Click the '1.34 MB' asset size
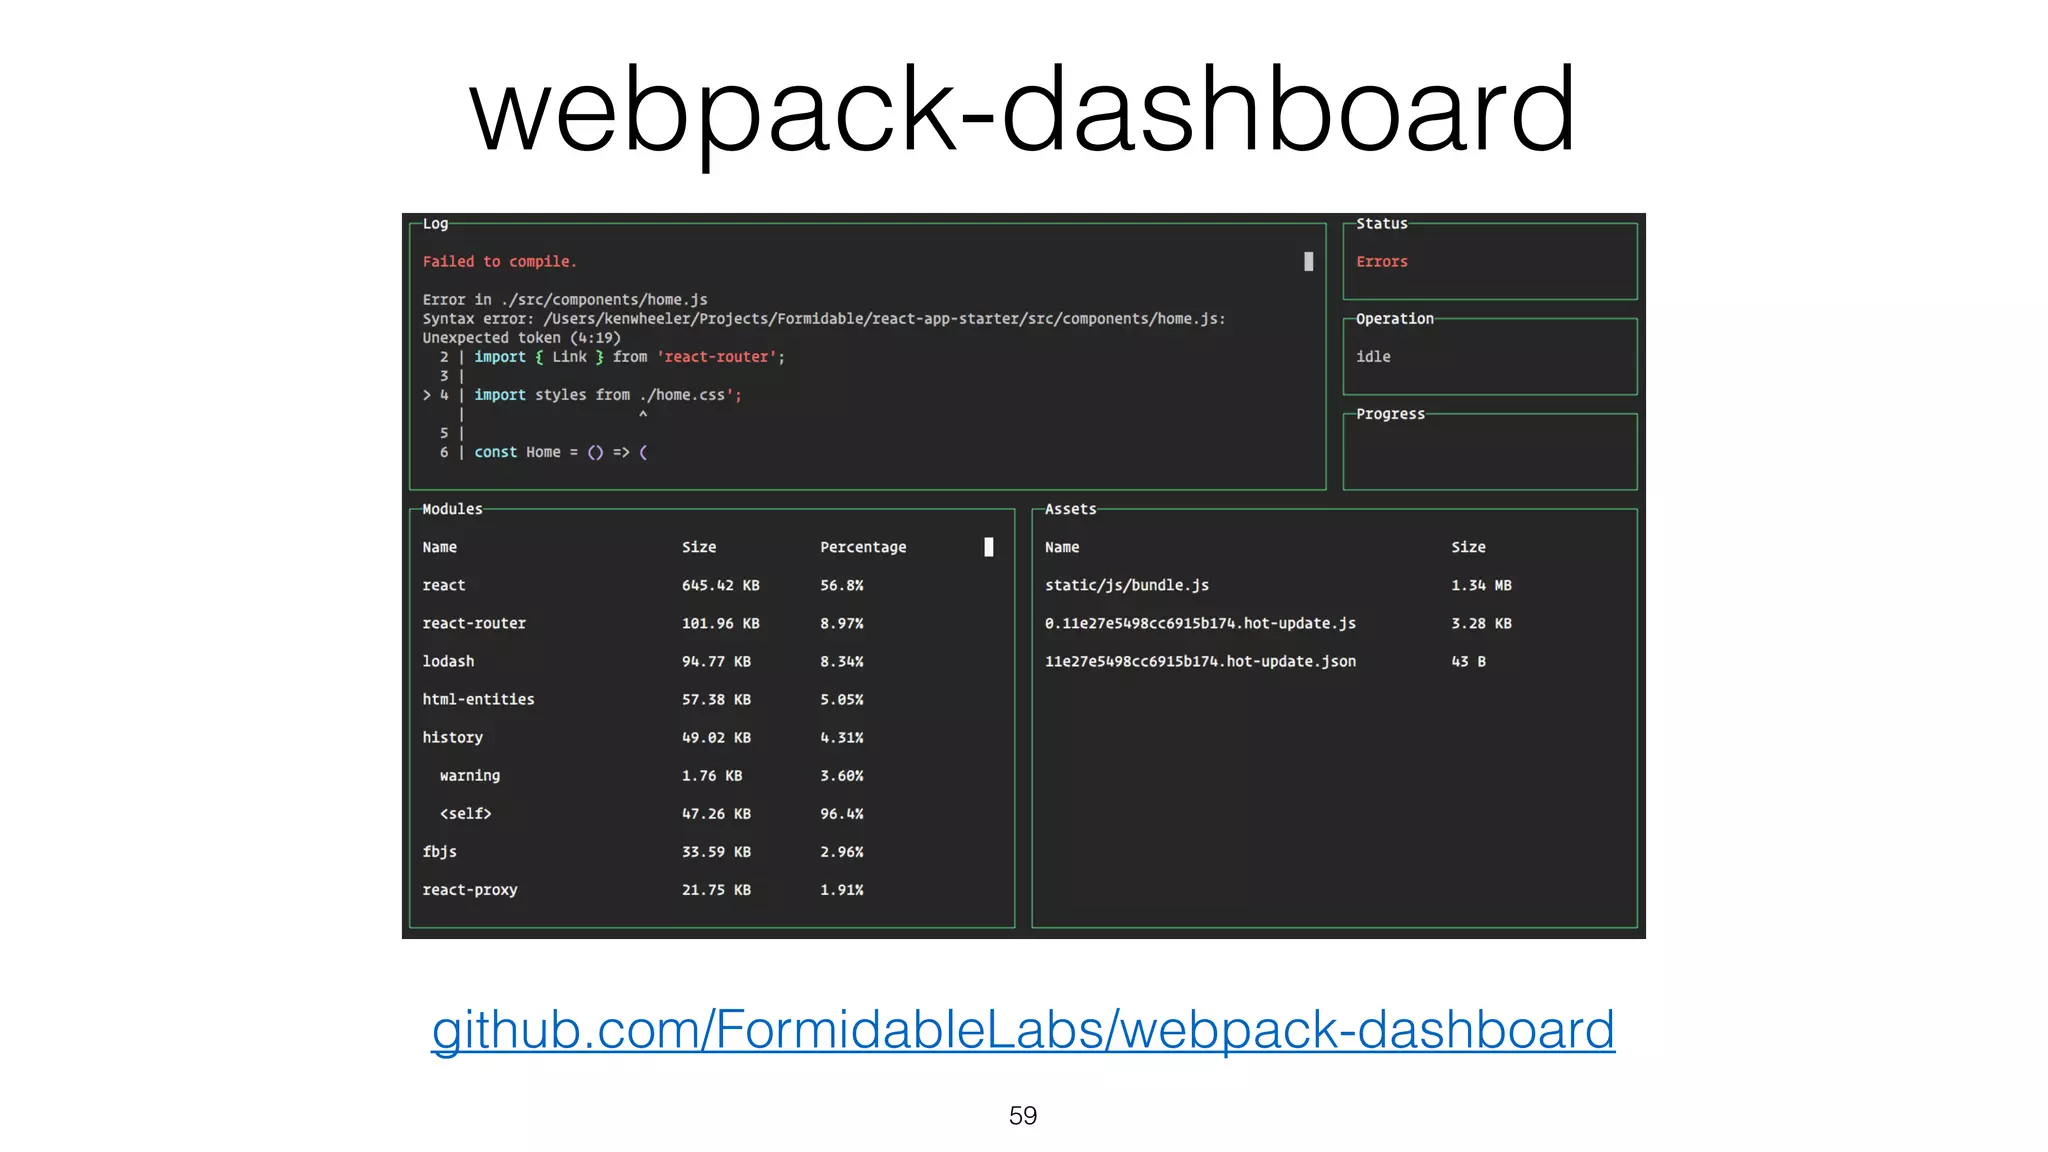 point(1481,585)
